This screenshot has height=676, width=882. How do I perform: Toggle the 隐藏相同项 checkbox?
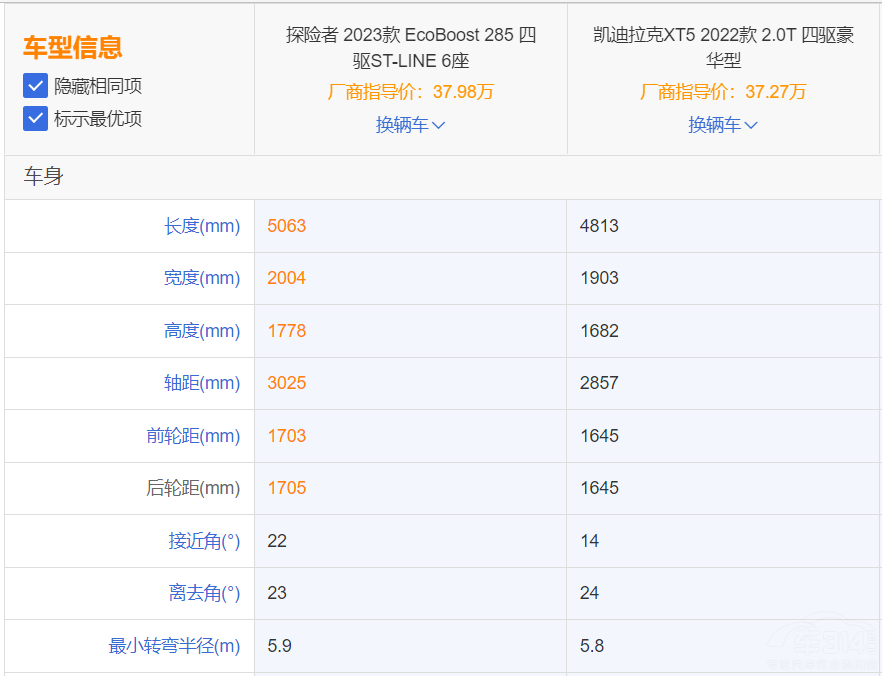tap(36, 86)
